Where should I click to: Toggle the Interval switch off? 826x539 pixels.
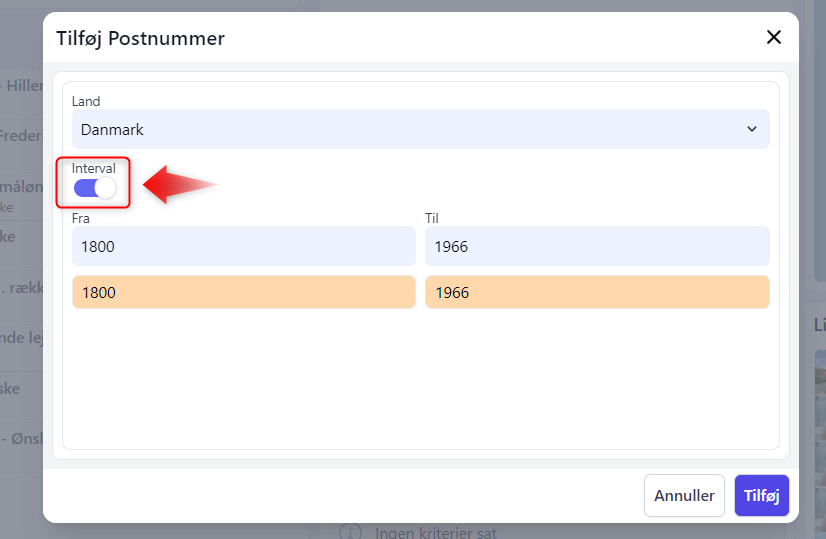click(95, 188)
